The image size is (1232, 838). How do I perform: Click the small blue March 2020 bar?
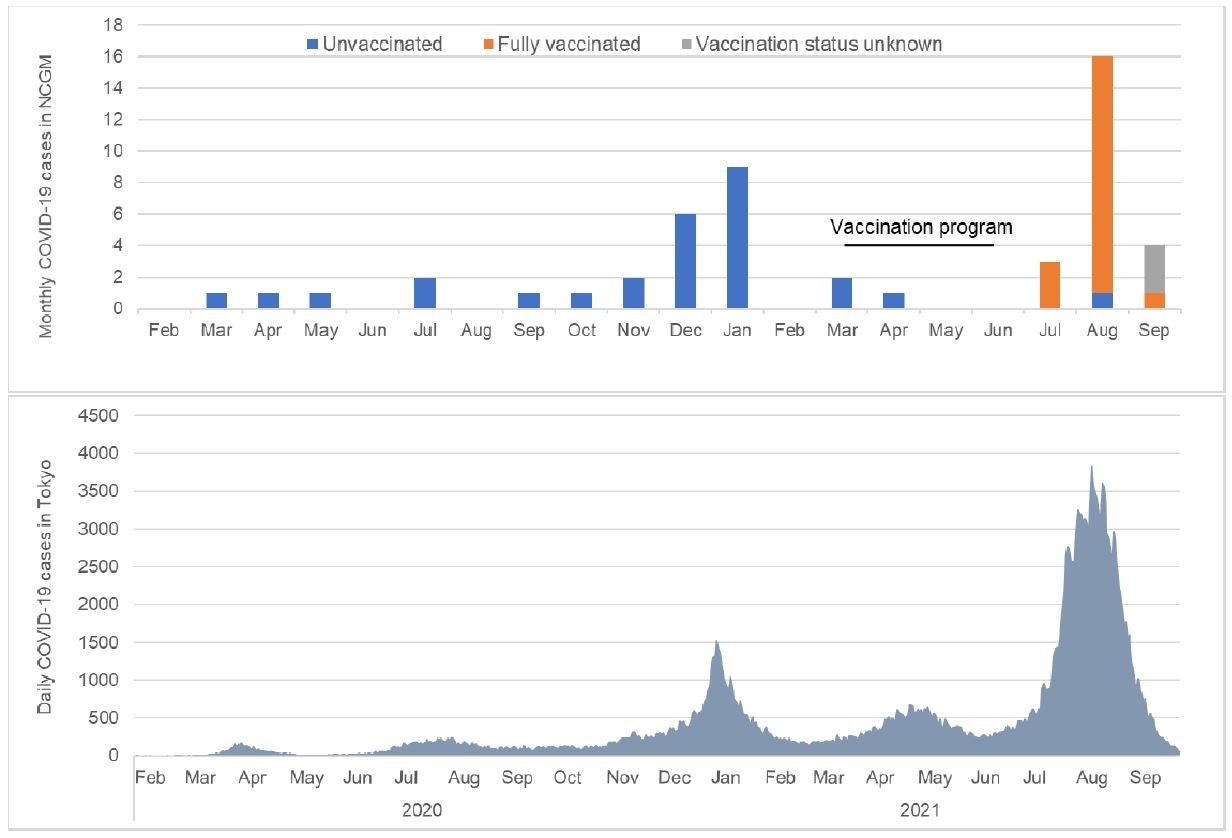pos(217,300)
